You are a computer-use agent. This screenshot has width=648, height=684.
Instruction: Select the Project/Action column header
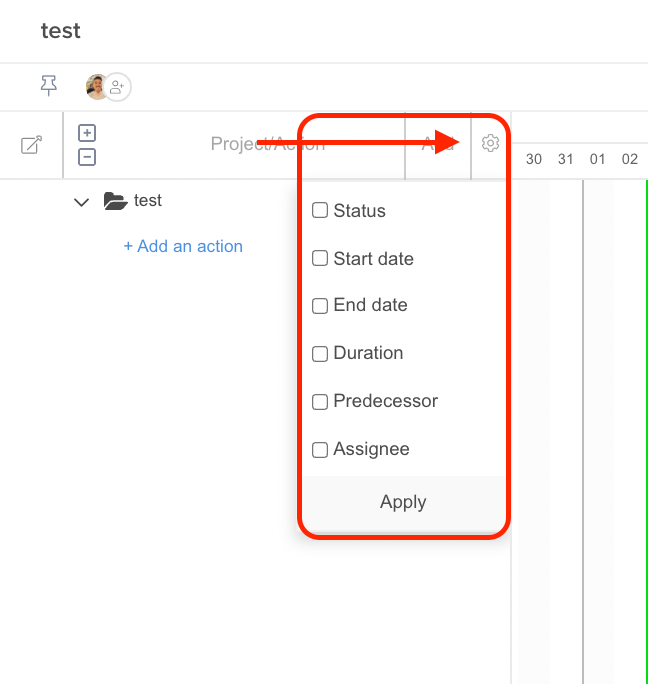pyautogui.click(x=267, y=144)
